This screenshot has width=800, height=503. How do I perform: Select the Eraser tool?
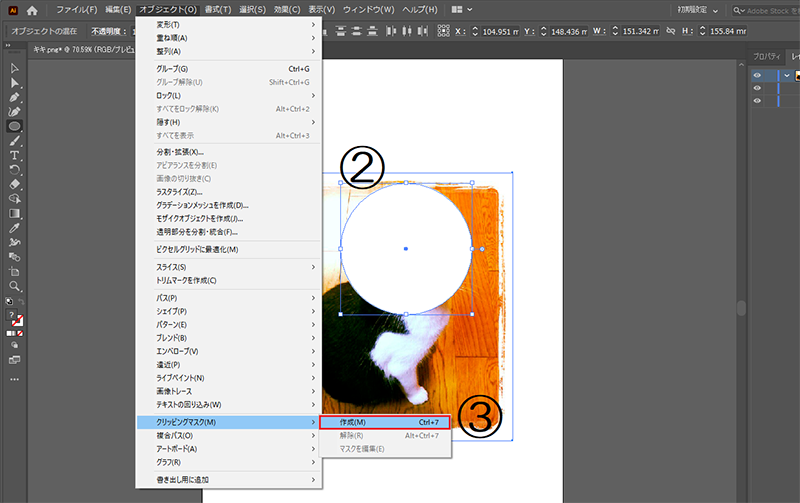click(15, 184)
